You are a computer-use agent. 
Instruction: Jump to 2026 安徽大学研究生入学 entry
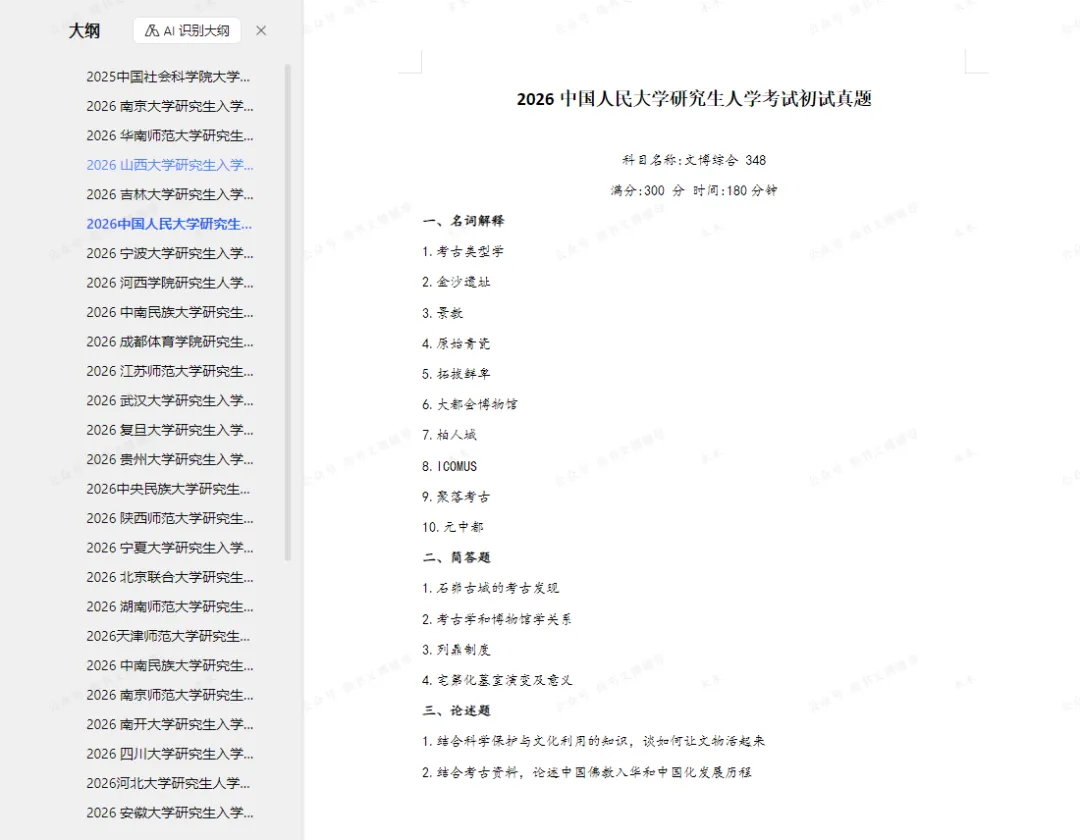[x=169, y=813]
